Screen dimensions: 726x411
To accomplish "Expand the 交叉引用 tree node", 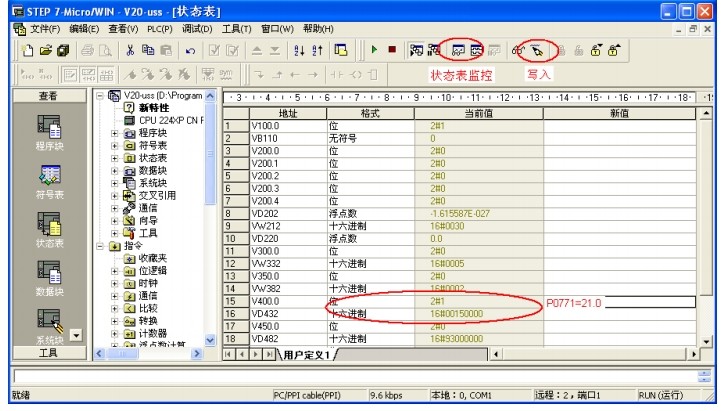I will click(x=114, y=196).
